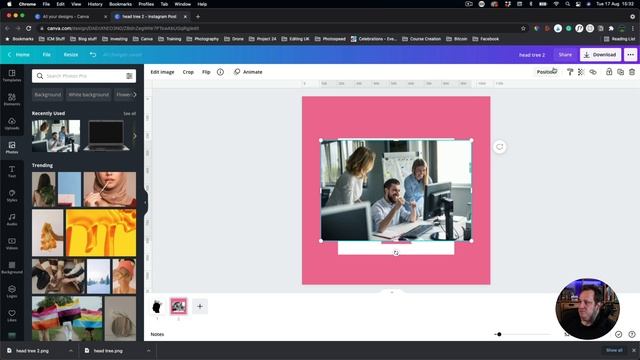Image resolution: width=640 pixels, height=360 pixels.
Task: Open the Styles sidebar tab
Action: [12, 196]
